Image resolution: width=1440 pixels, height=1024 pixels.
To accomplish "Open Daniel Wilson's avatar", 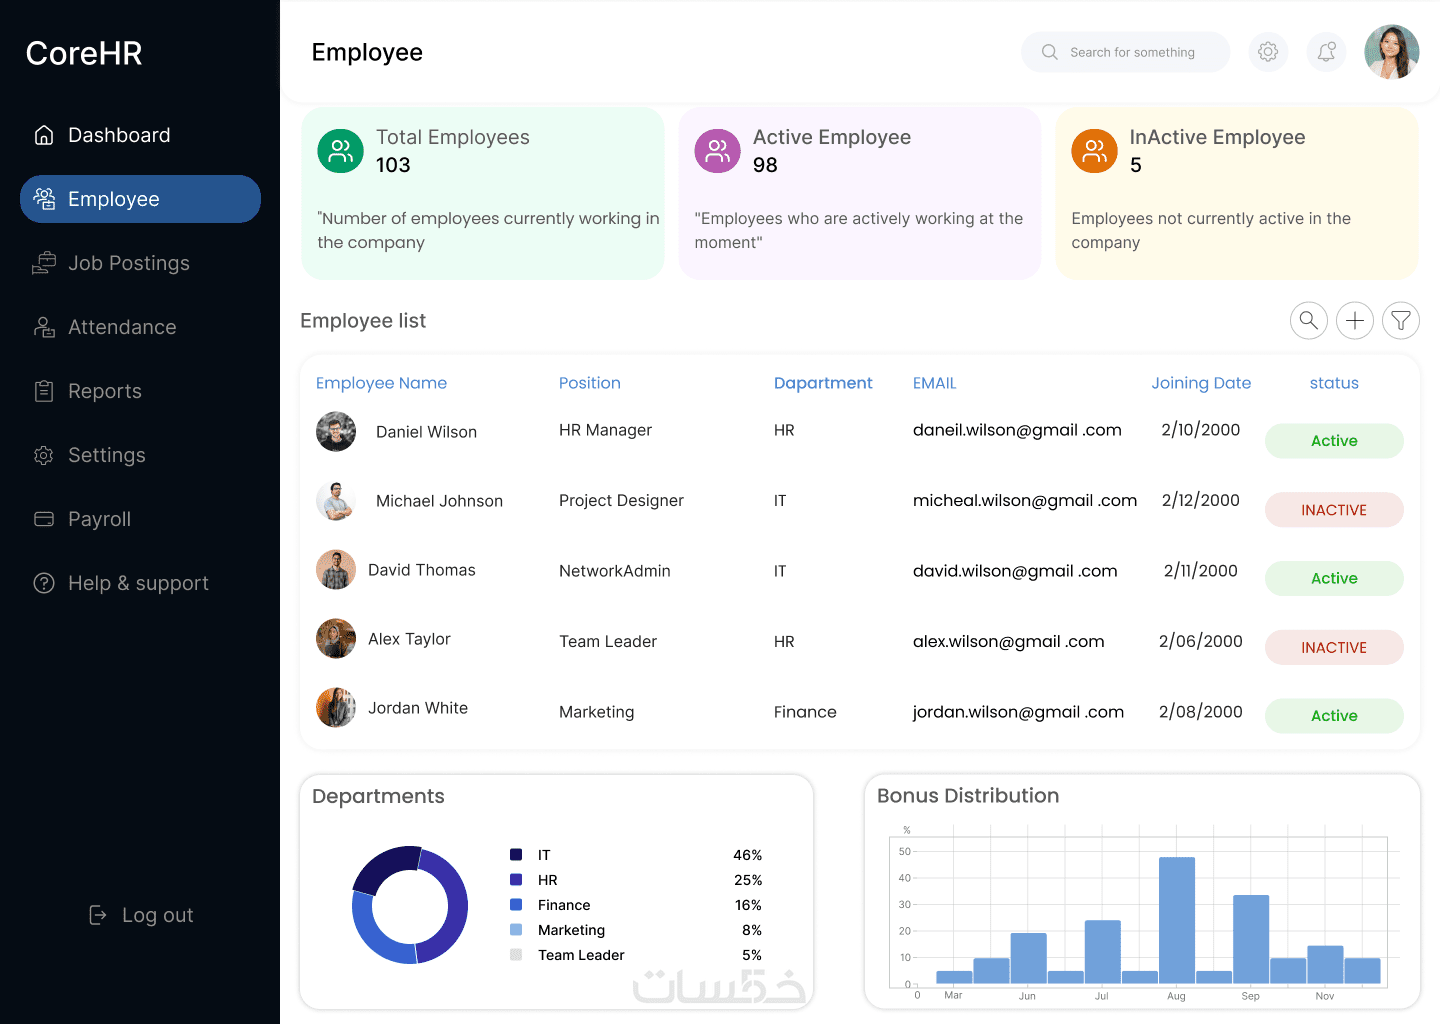I will (x=336, y=432).
